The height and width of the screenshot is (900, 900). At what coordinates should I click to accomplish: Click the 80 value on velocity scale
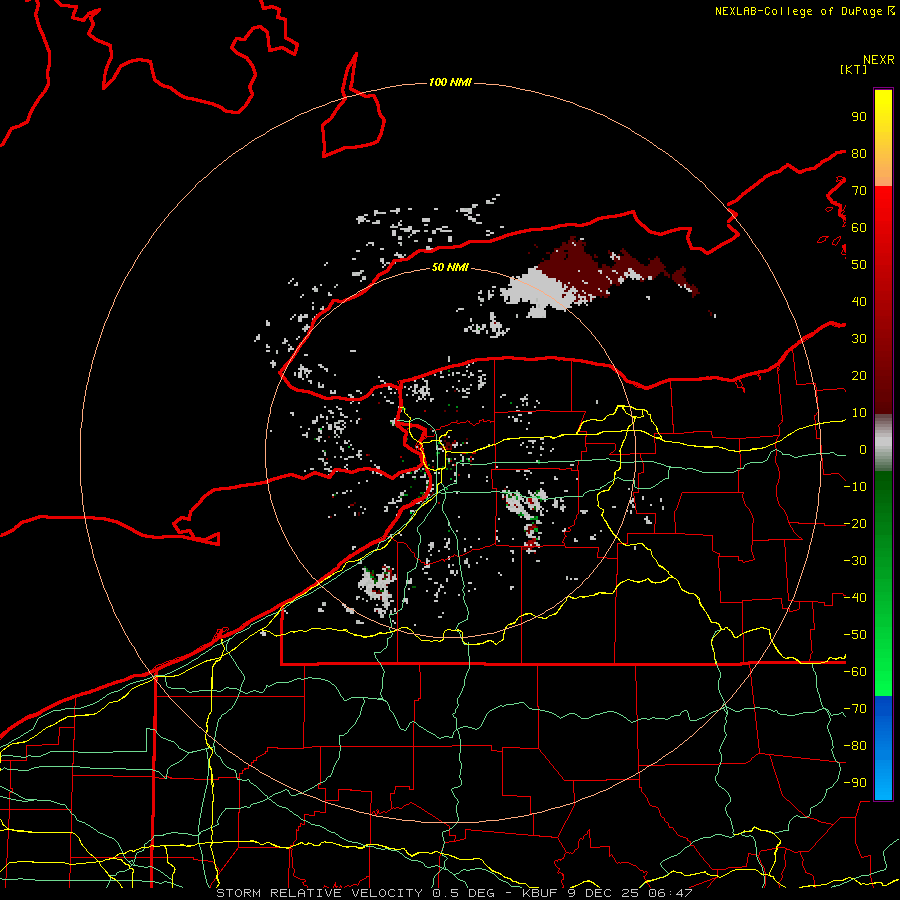(859, 153)
